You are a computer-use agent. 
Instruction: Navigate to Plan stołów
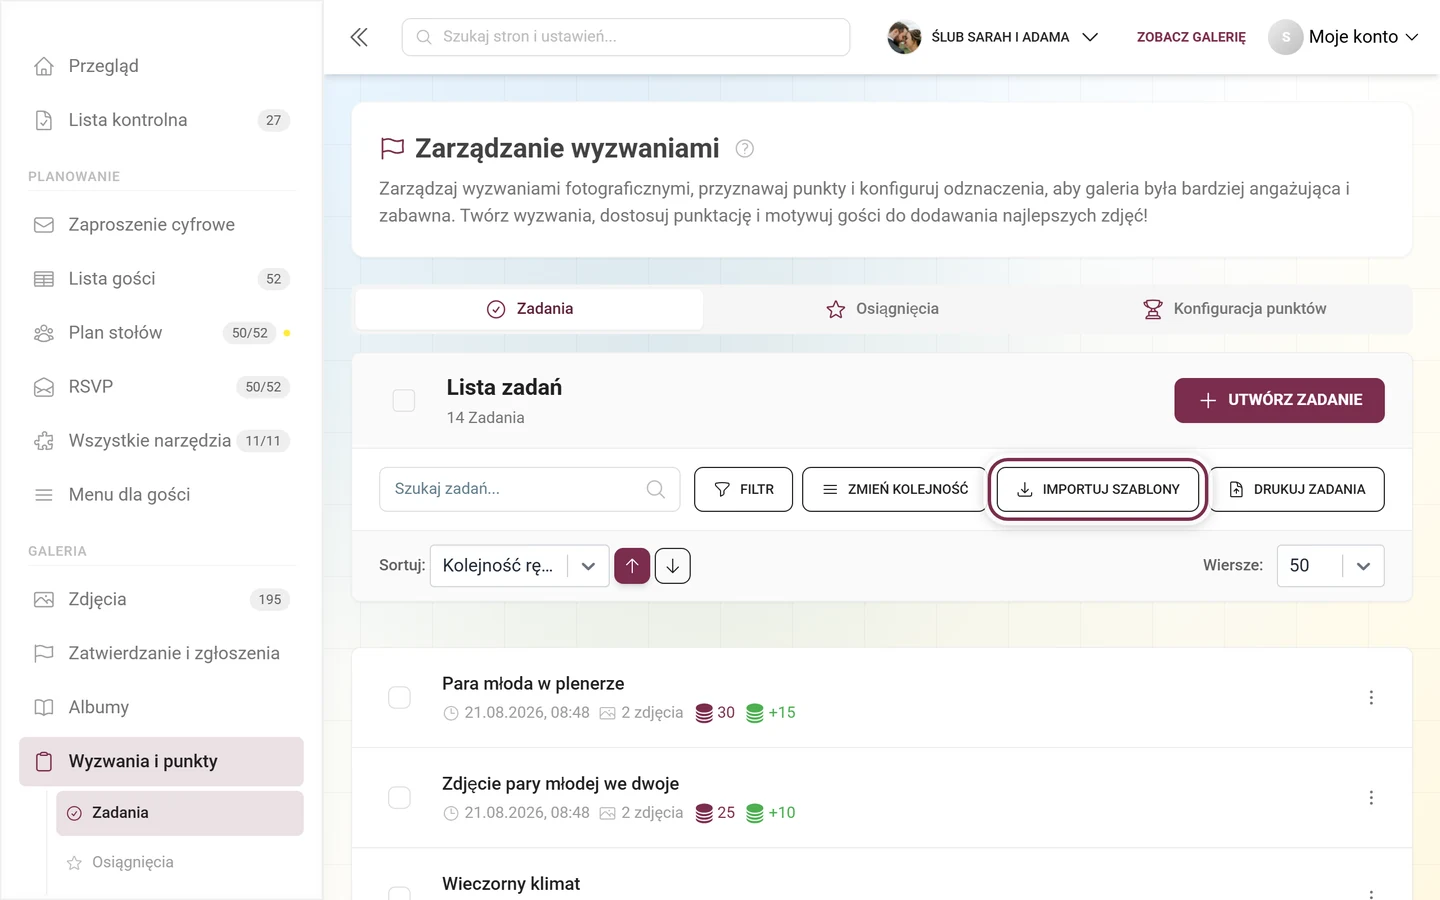[161, 333]
